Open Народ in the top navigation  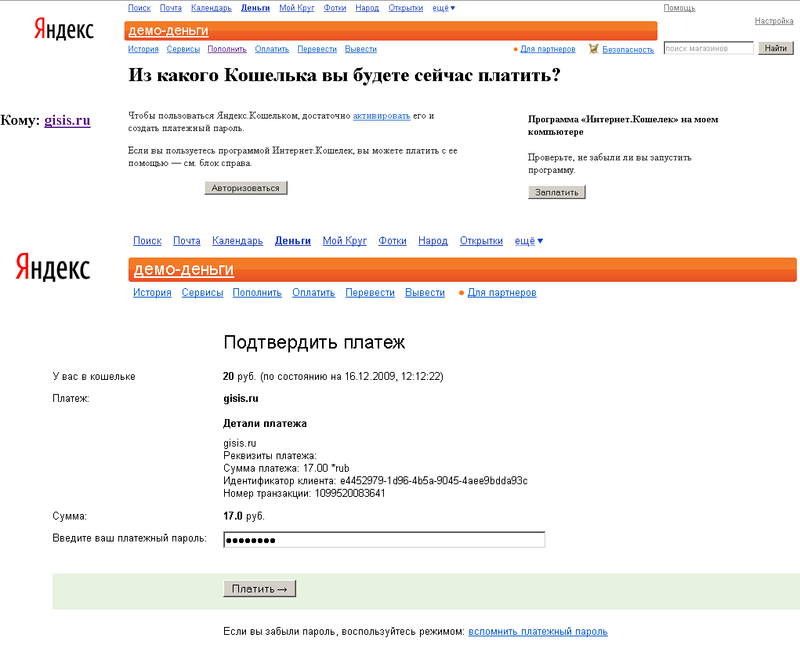pos(367,8)
